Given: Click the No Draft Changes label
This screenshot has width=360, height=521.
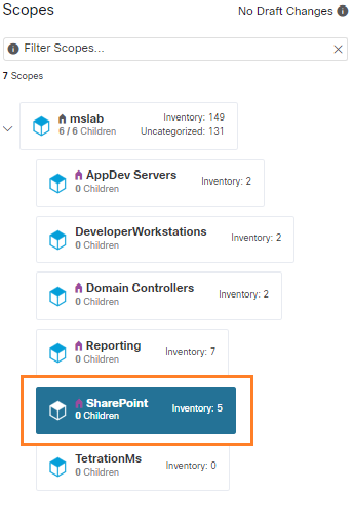Looking at the screenshot, I should (x=285, y=11).
